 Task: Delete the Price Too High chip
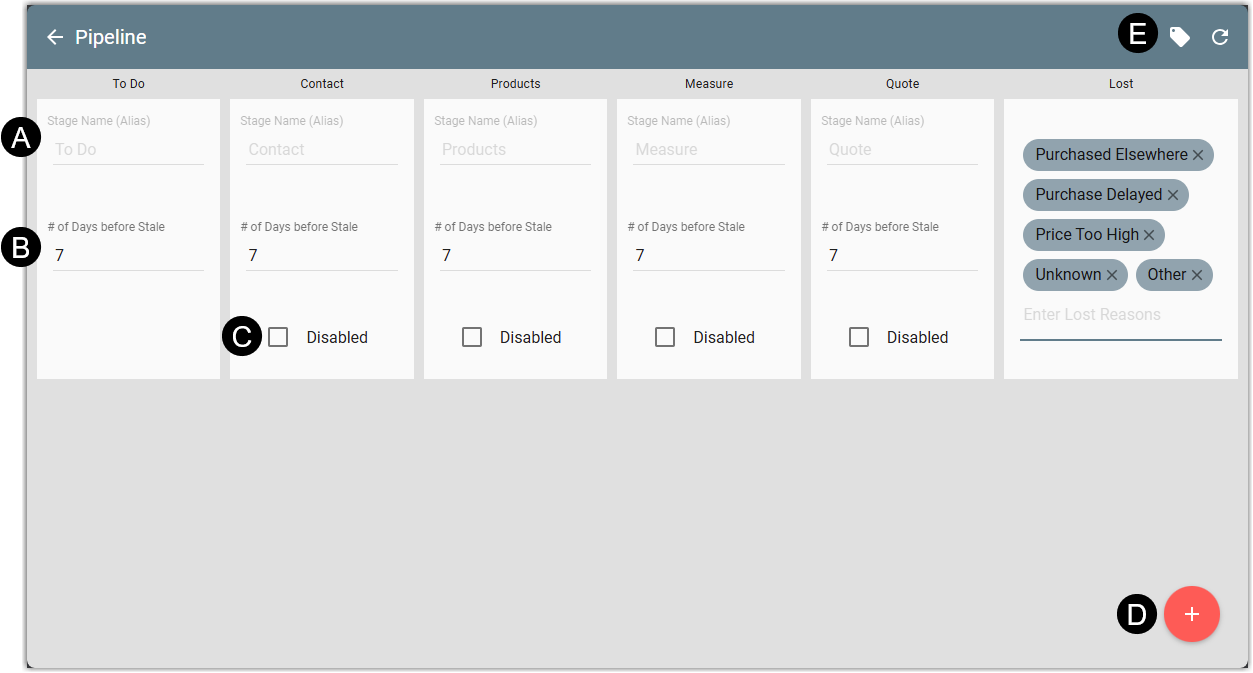1149,235
